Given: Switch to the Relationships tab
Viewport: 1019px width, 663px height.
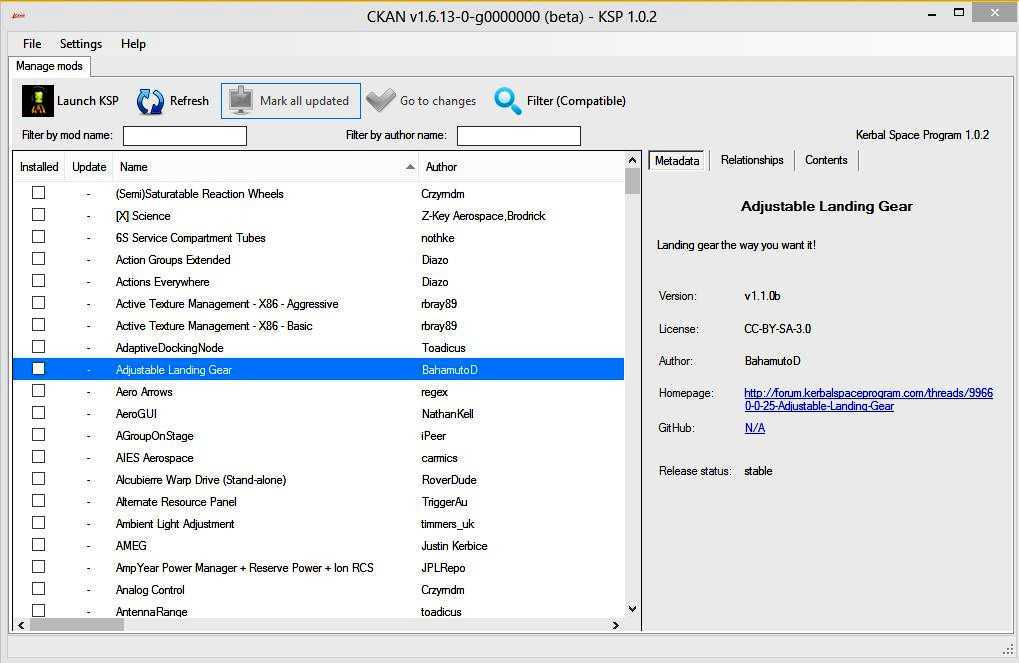Looking at the screenshot, I should tap(752, 160).
